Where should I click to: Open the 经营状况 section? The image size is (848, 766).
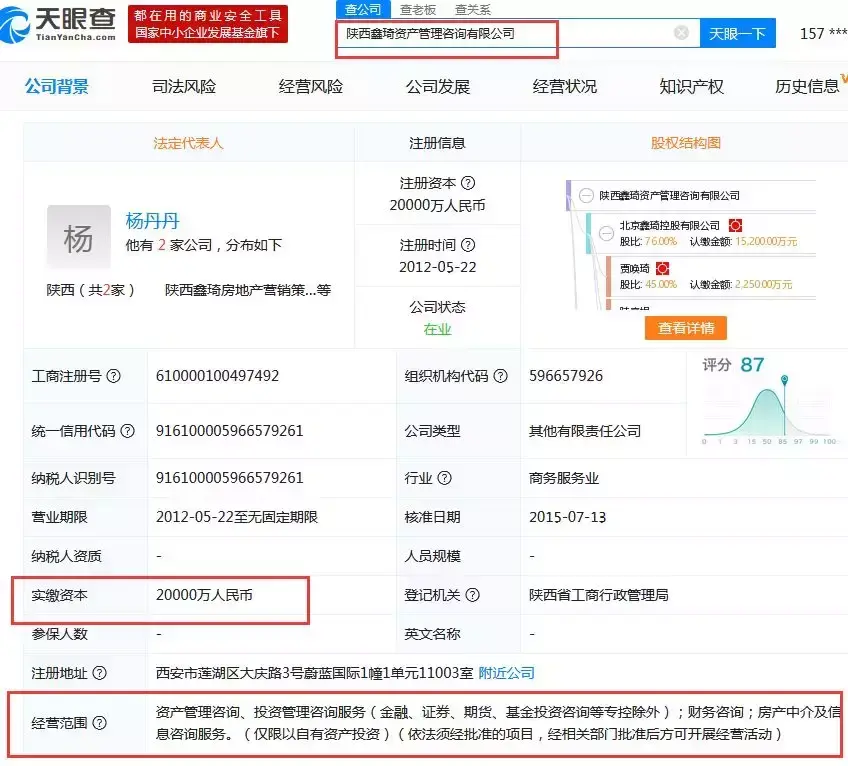coord(565,87)
